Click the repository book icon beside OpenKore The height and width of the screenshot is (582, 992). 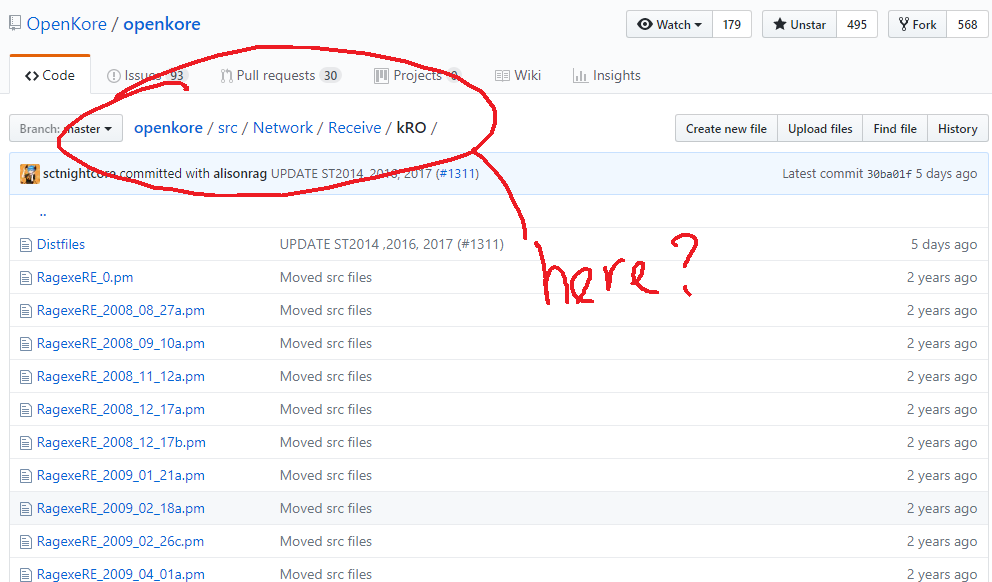coord(15,23)
